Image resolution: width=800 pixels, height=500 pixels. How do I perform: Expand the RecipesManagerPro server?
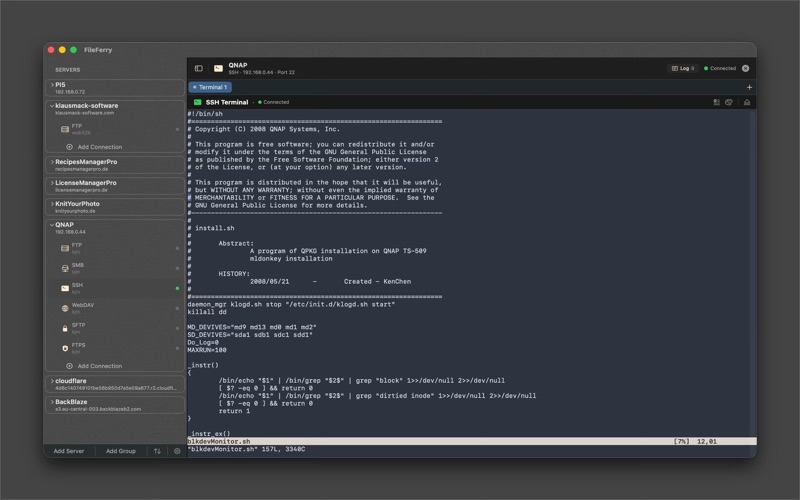(x=52, y=162)
